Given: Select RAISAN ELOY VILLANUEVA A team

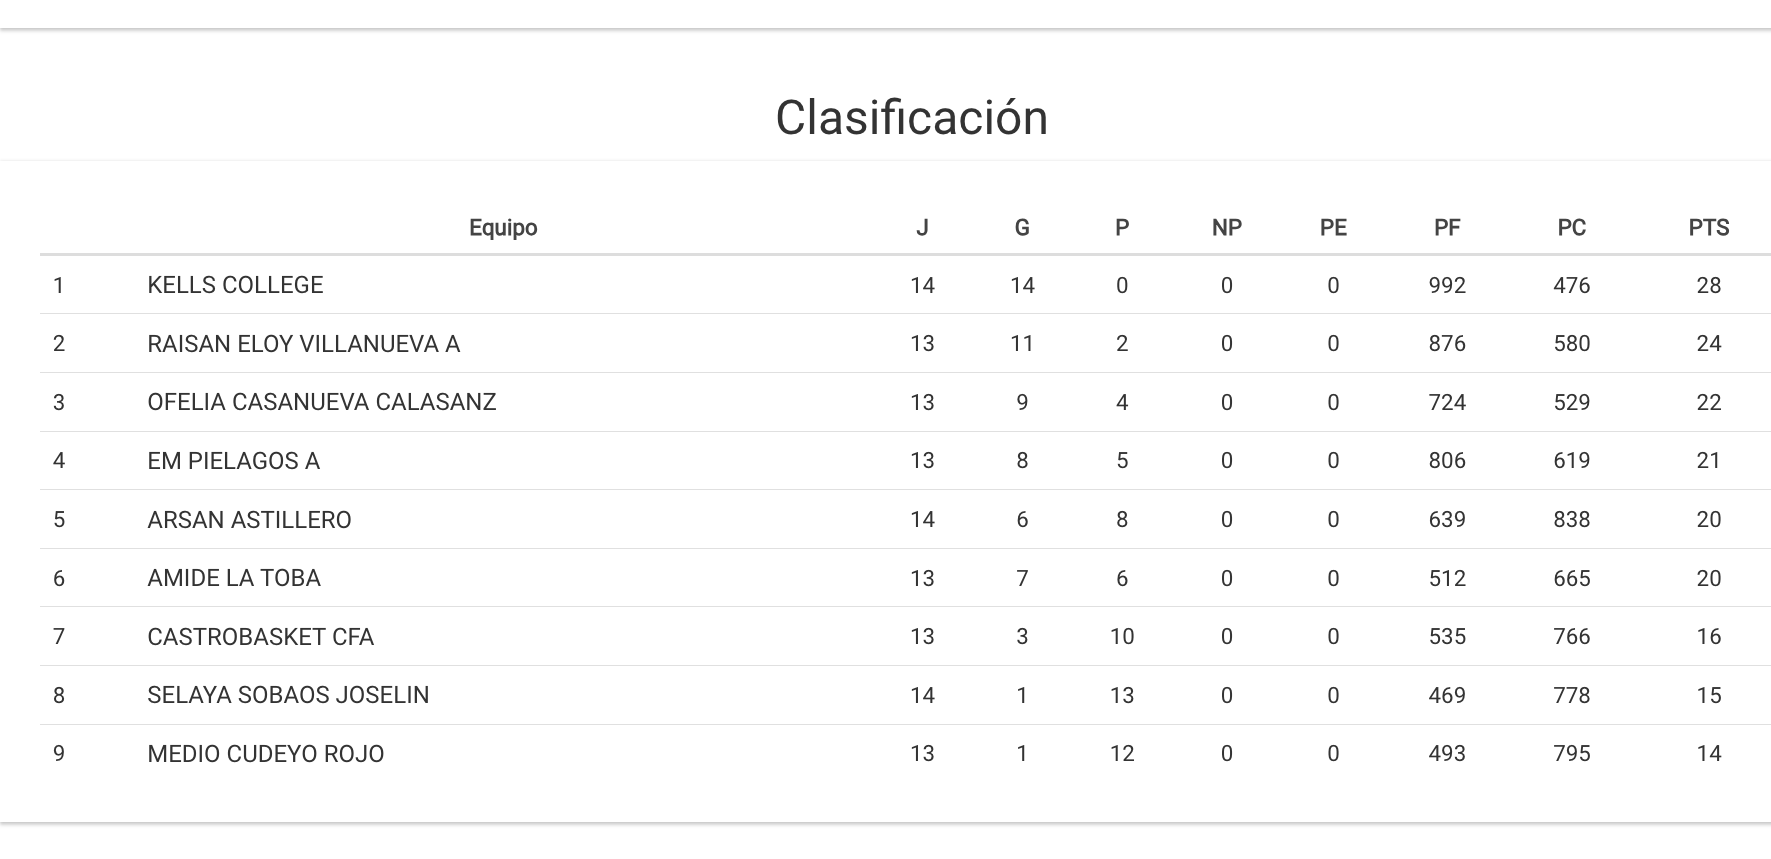Looking at the screenshot, I should click(x=303, y=344).
